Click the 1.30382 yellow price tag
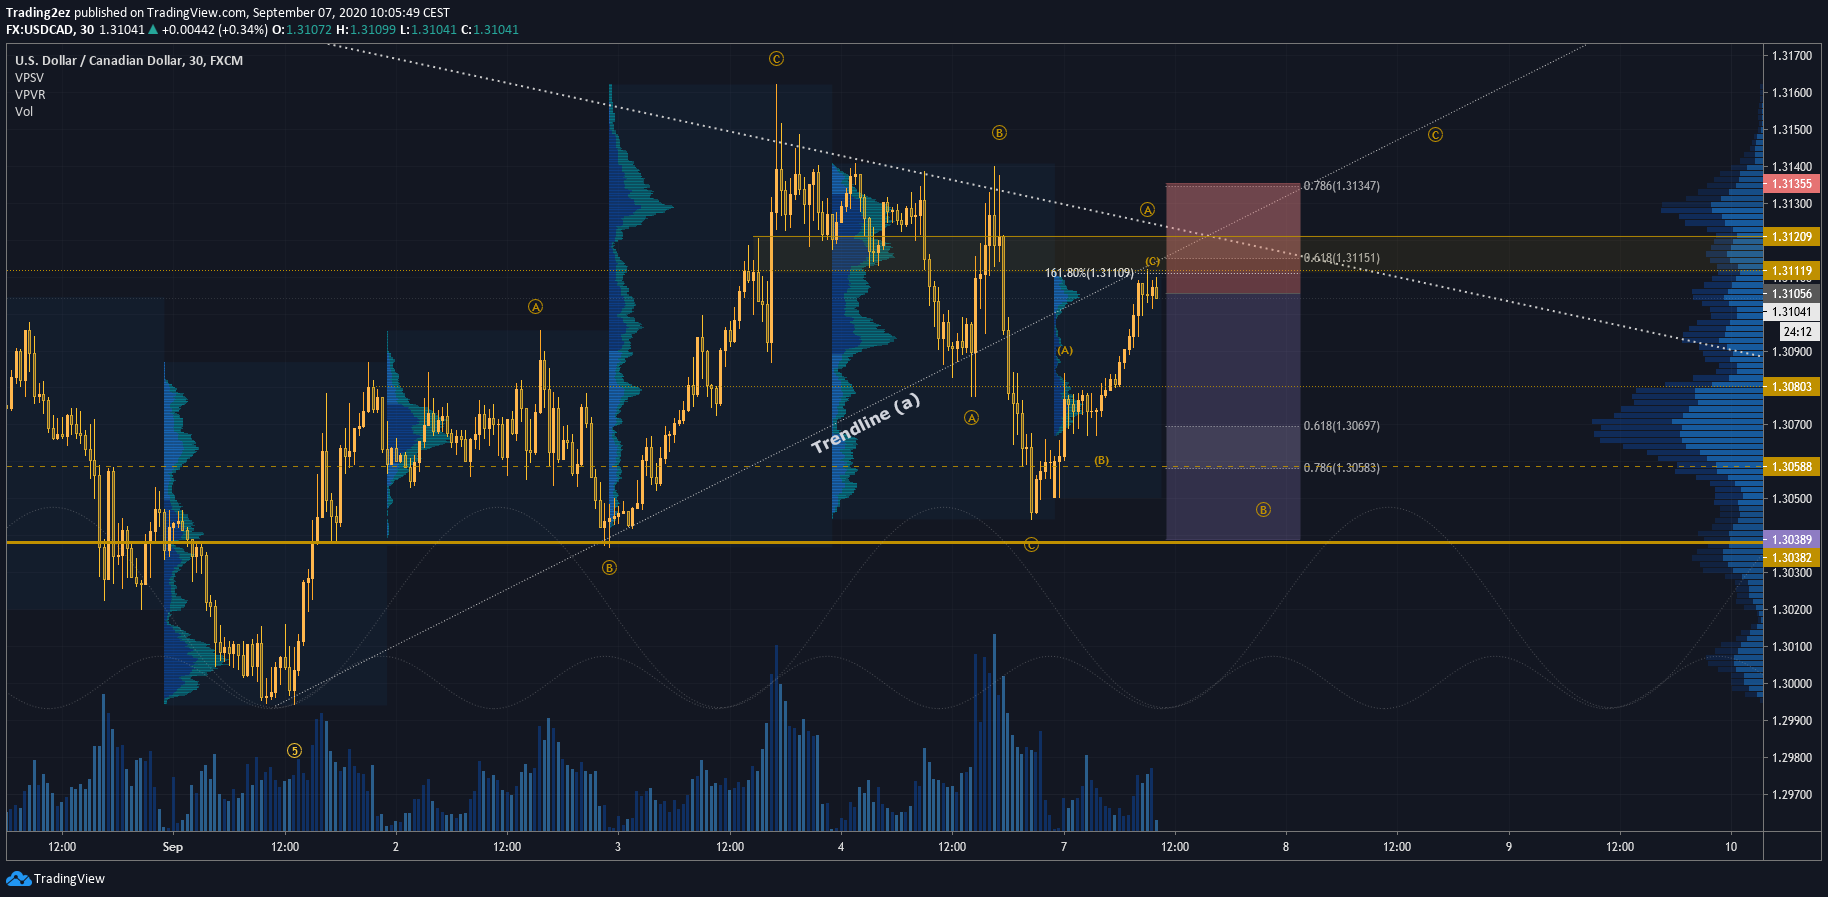Viewport: 1828px width, 897px height. 1791,558
